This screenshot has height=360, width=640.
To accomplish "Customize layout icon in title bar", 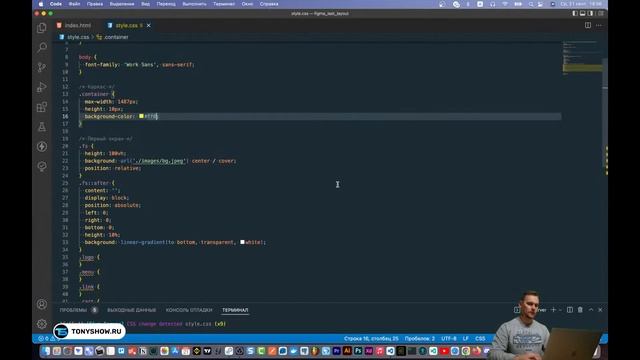I will [x=600, y=13].
